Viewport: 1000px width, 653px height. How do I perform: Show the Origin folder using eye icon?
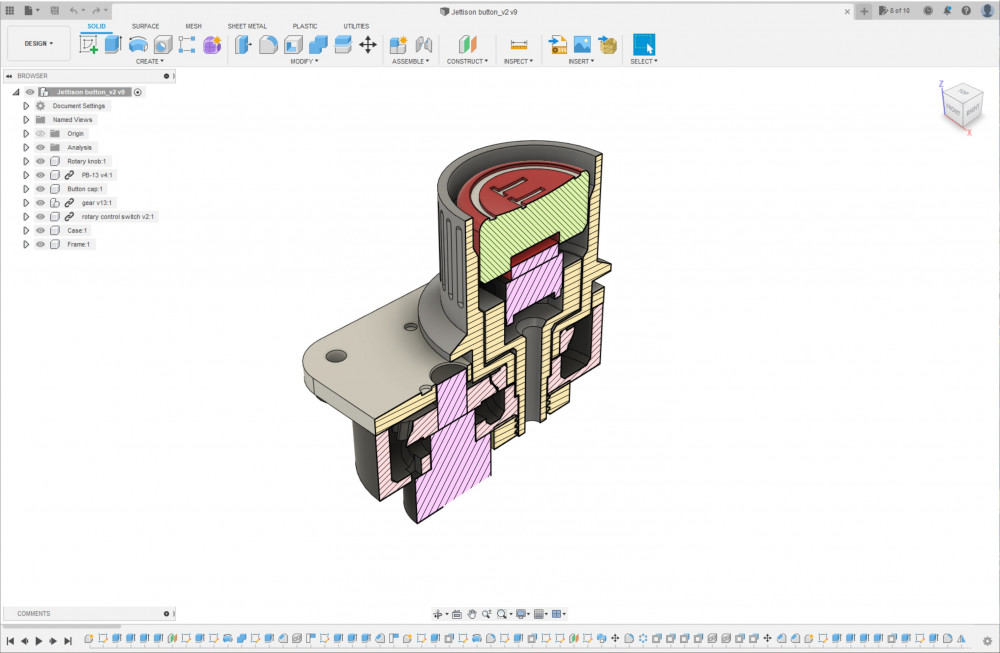[x=41, y=133]
